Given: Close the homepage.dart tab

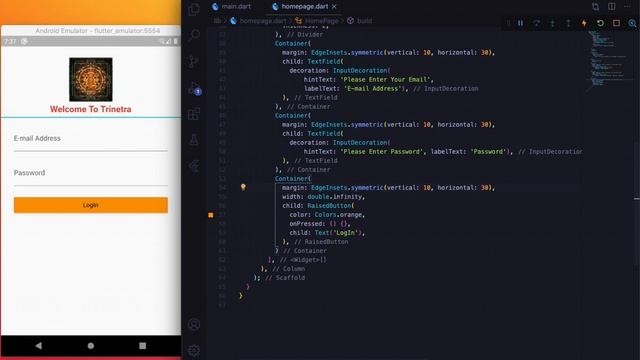Looking at the screenshot, I should point(334,7).
